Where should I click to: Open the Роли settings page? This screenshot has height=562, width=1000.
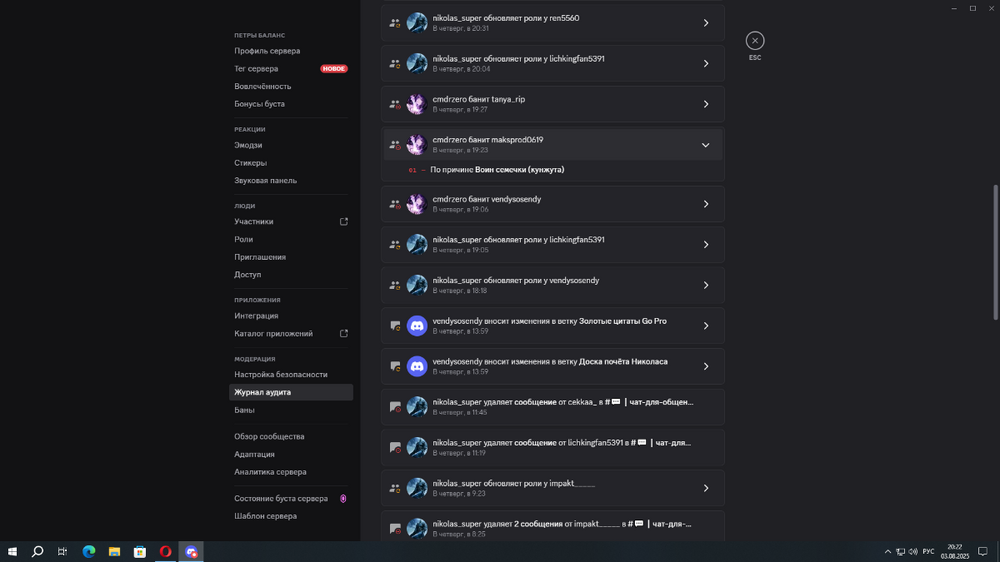tap(244, 240)
